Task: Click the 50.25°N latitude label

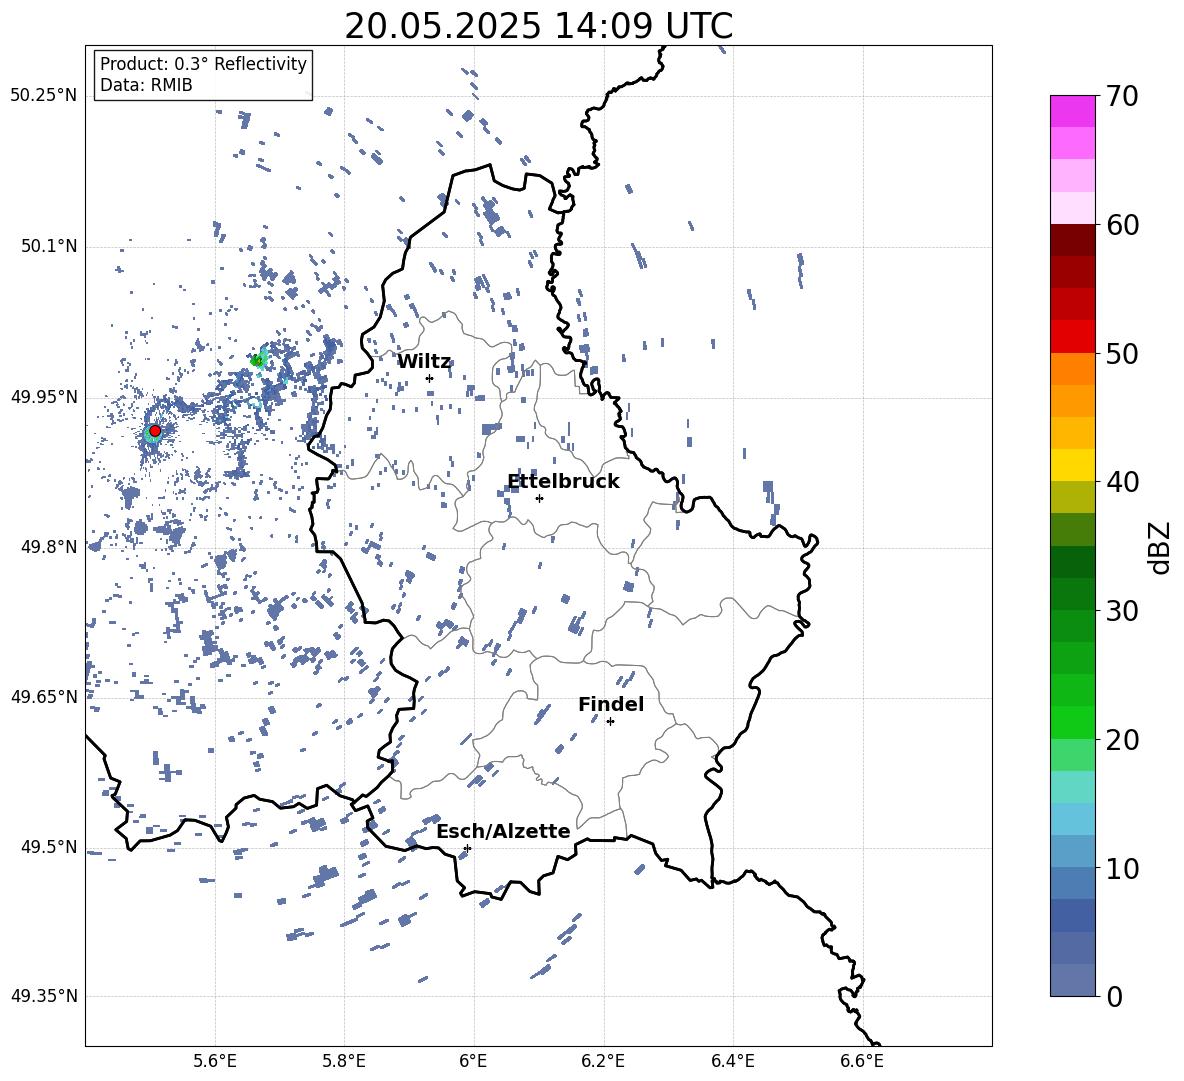Action: [x=43, y=96]
